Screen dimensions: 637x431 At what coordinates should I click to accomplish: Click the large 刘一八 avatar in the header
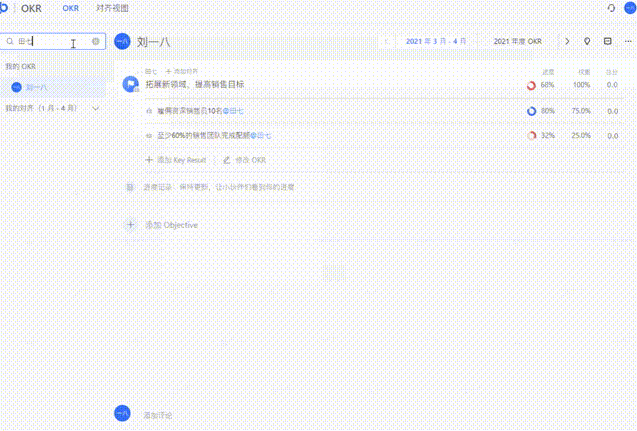(122, 41)
